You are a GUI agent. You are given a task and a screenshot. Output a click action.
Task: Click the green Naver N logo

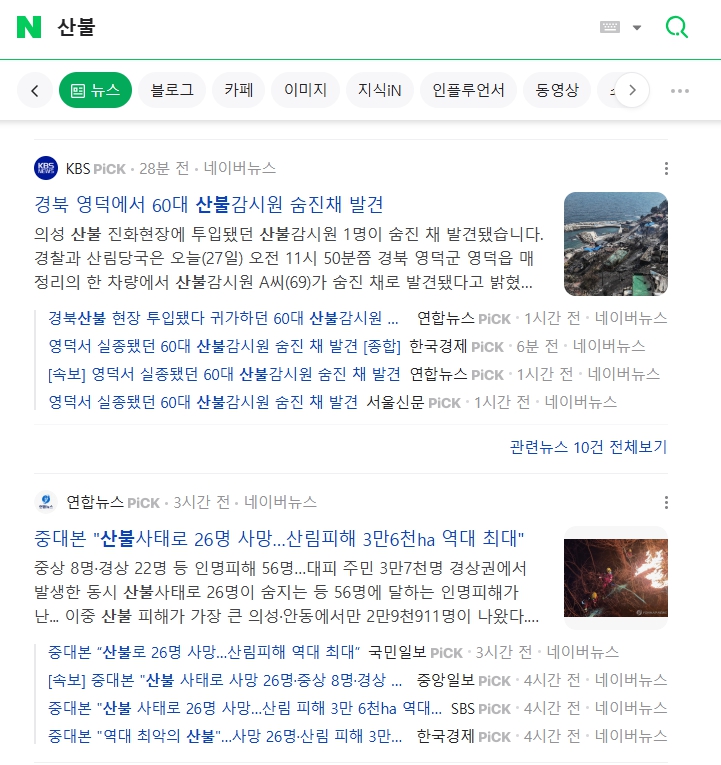[29, 27]
